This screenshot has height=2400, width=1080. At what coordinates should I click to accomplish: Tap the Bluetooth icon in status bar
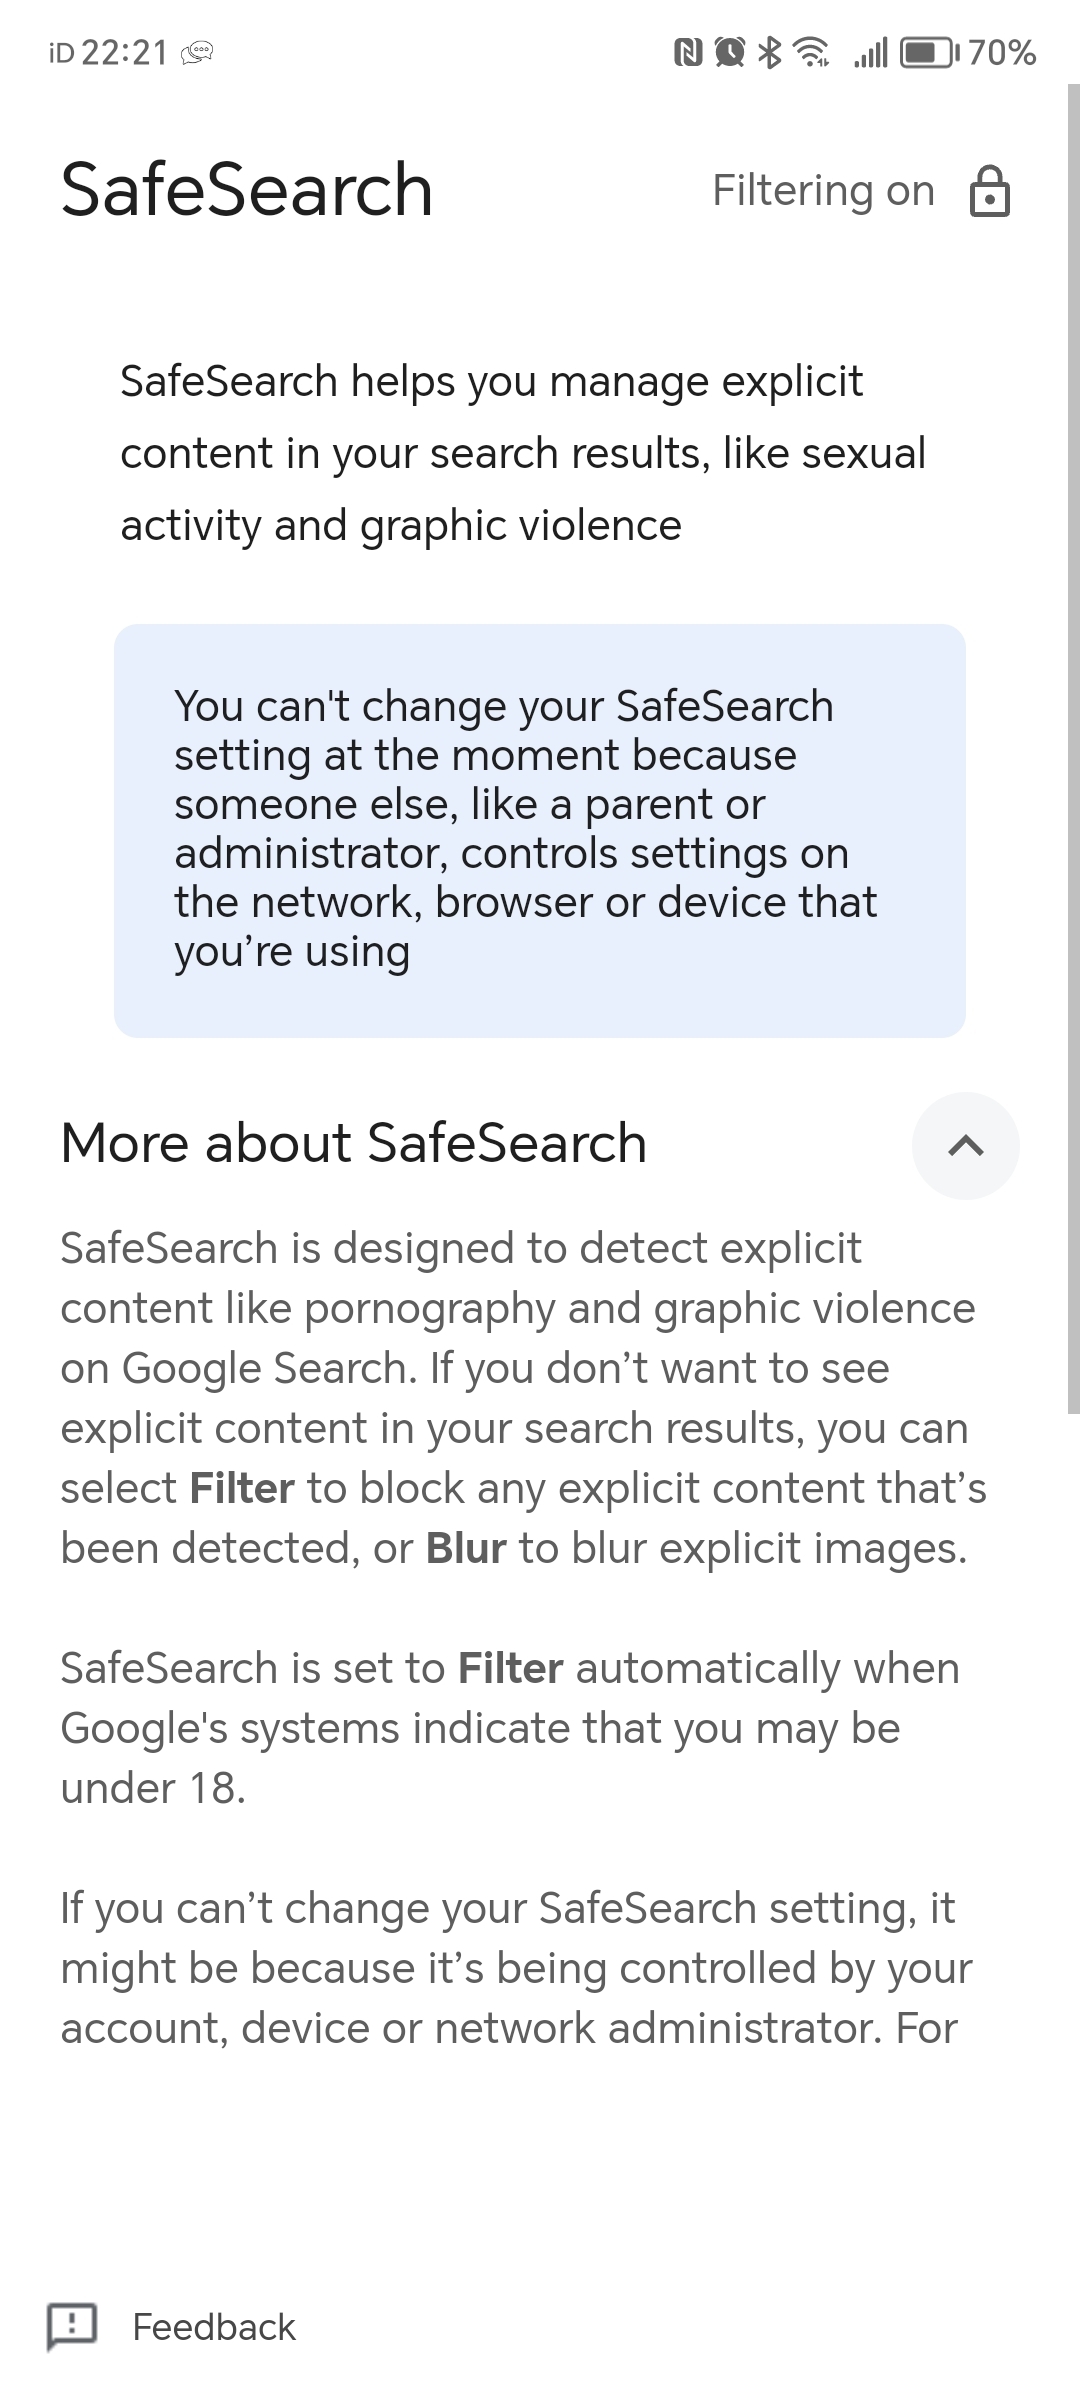768,52
